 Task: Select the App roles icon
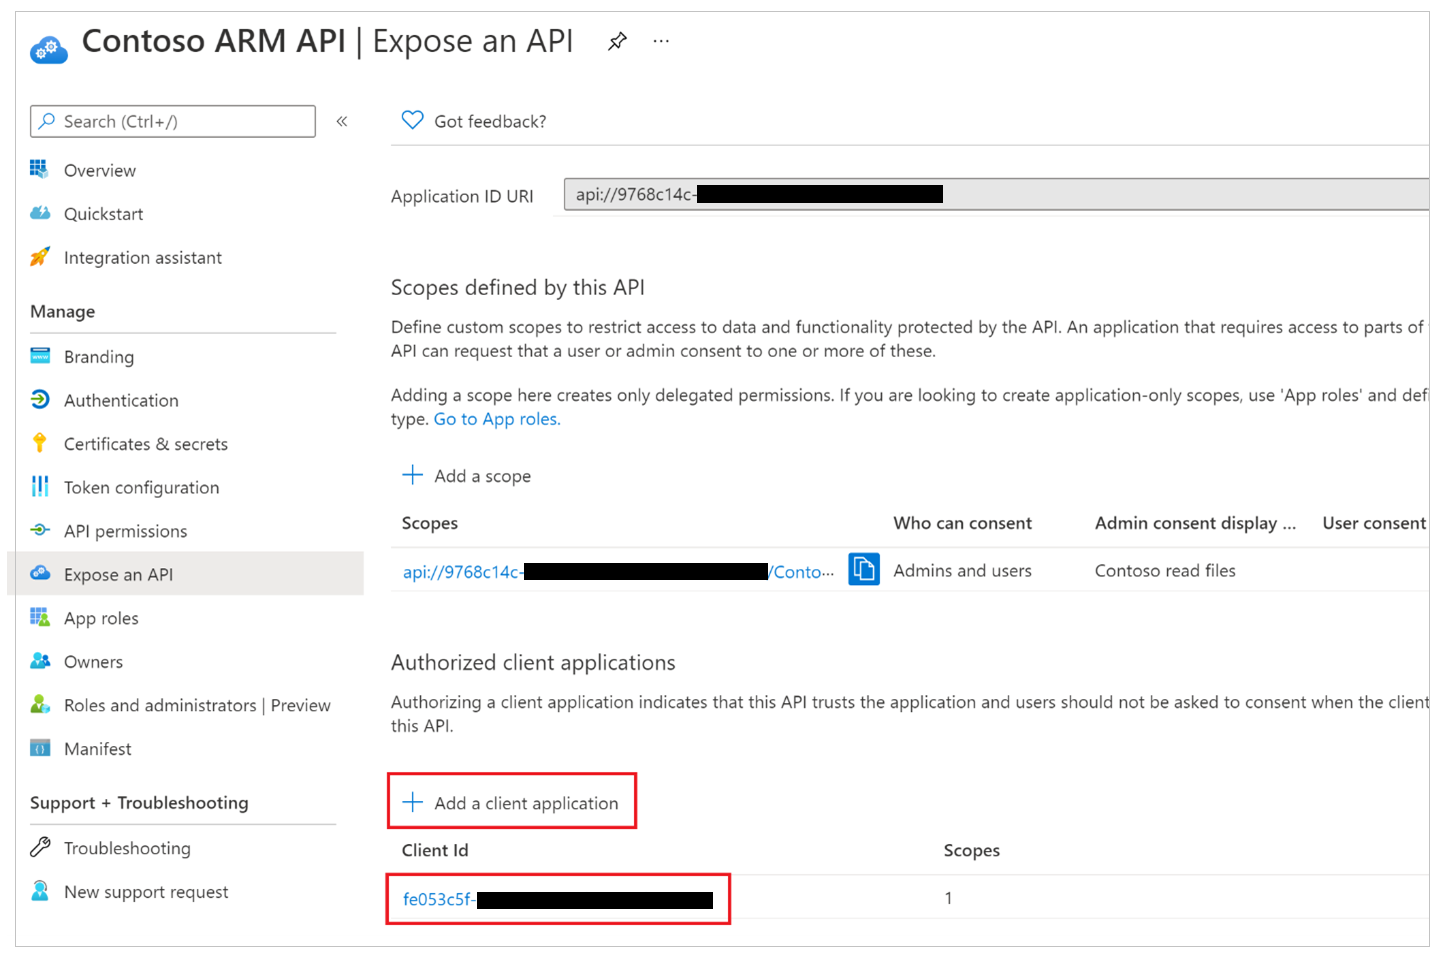[40, 617]
